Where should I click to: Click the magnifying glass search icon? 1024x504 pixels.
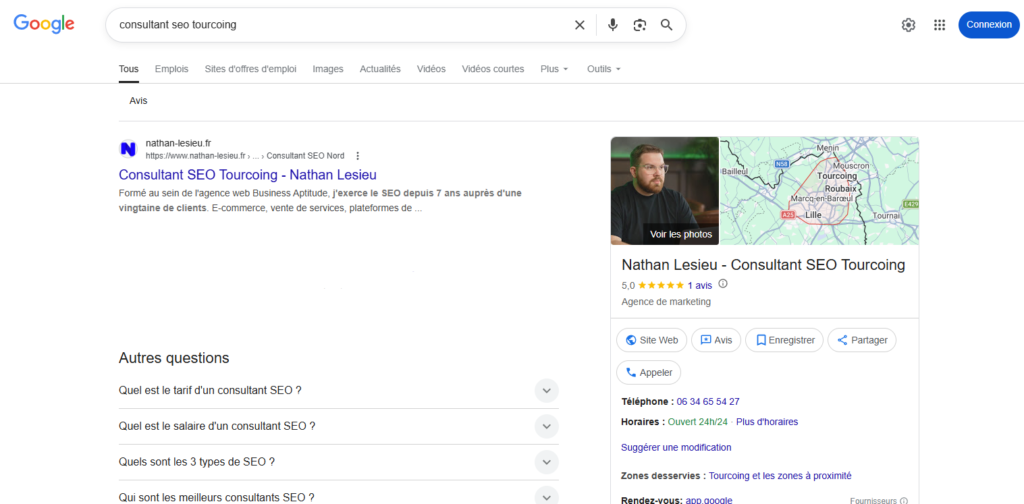(666, 25)
